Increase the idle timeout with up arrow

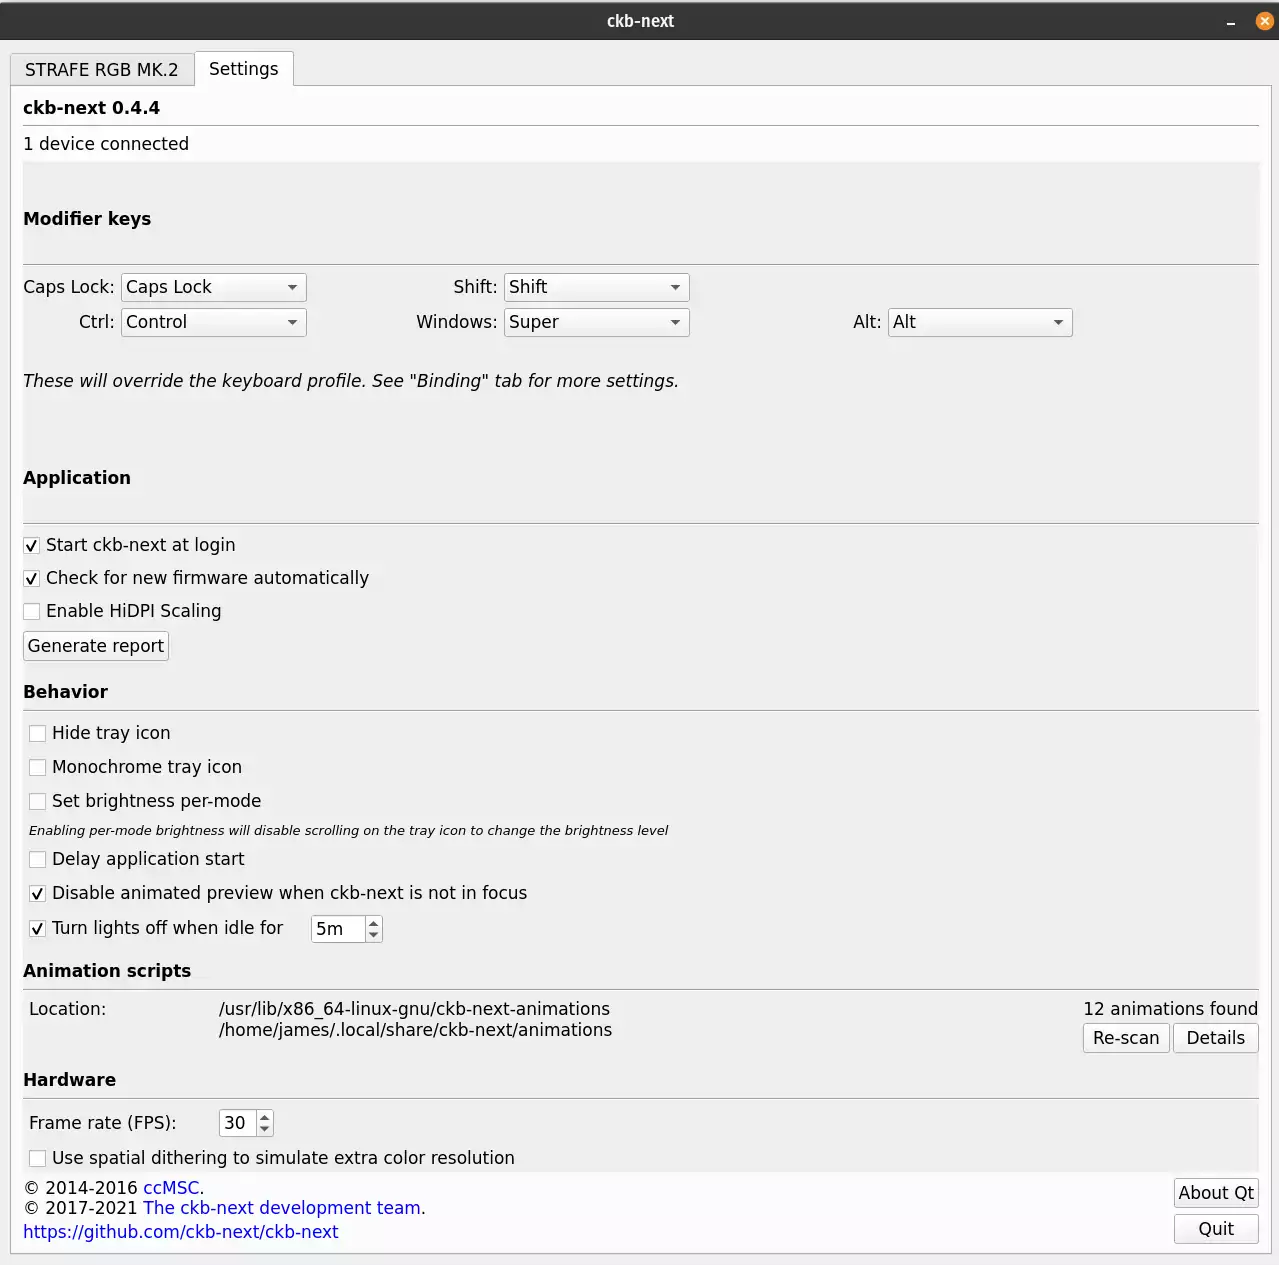pyautogui.click(x=374, y=922)
